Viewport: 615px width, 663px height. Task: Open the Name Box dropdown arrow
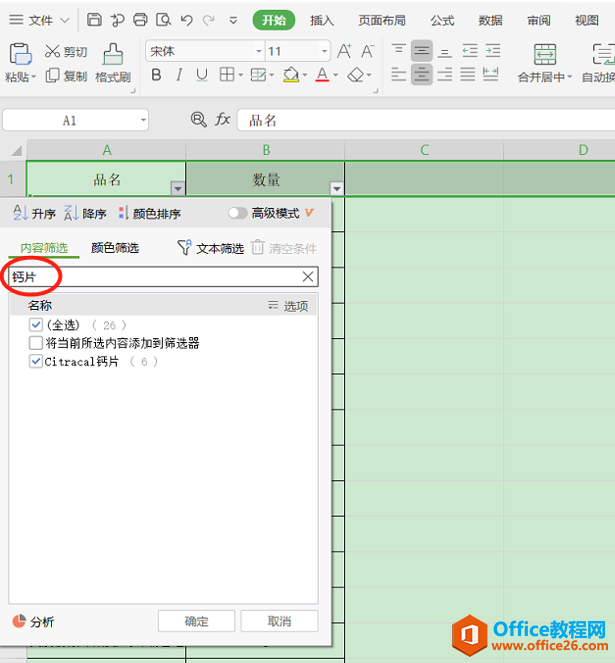tap(143, 120)
